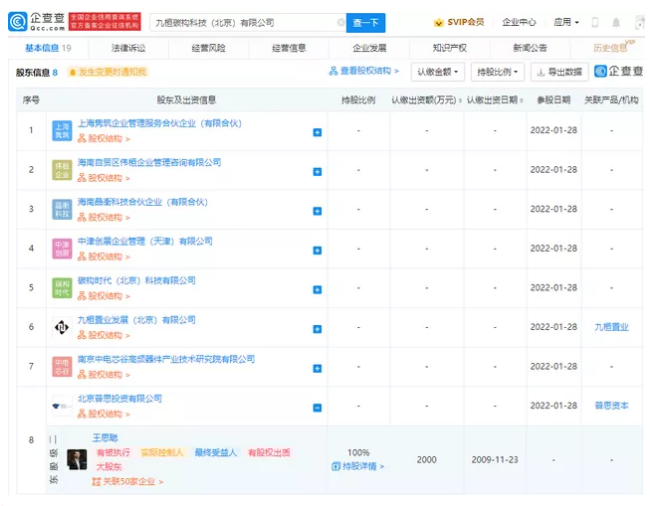Click the 有被执行 tag
This screenshot has width=650, height=506.
click(x=114, y=453)
